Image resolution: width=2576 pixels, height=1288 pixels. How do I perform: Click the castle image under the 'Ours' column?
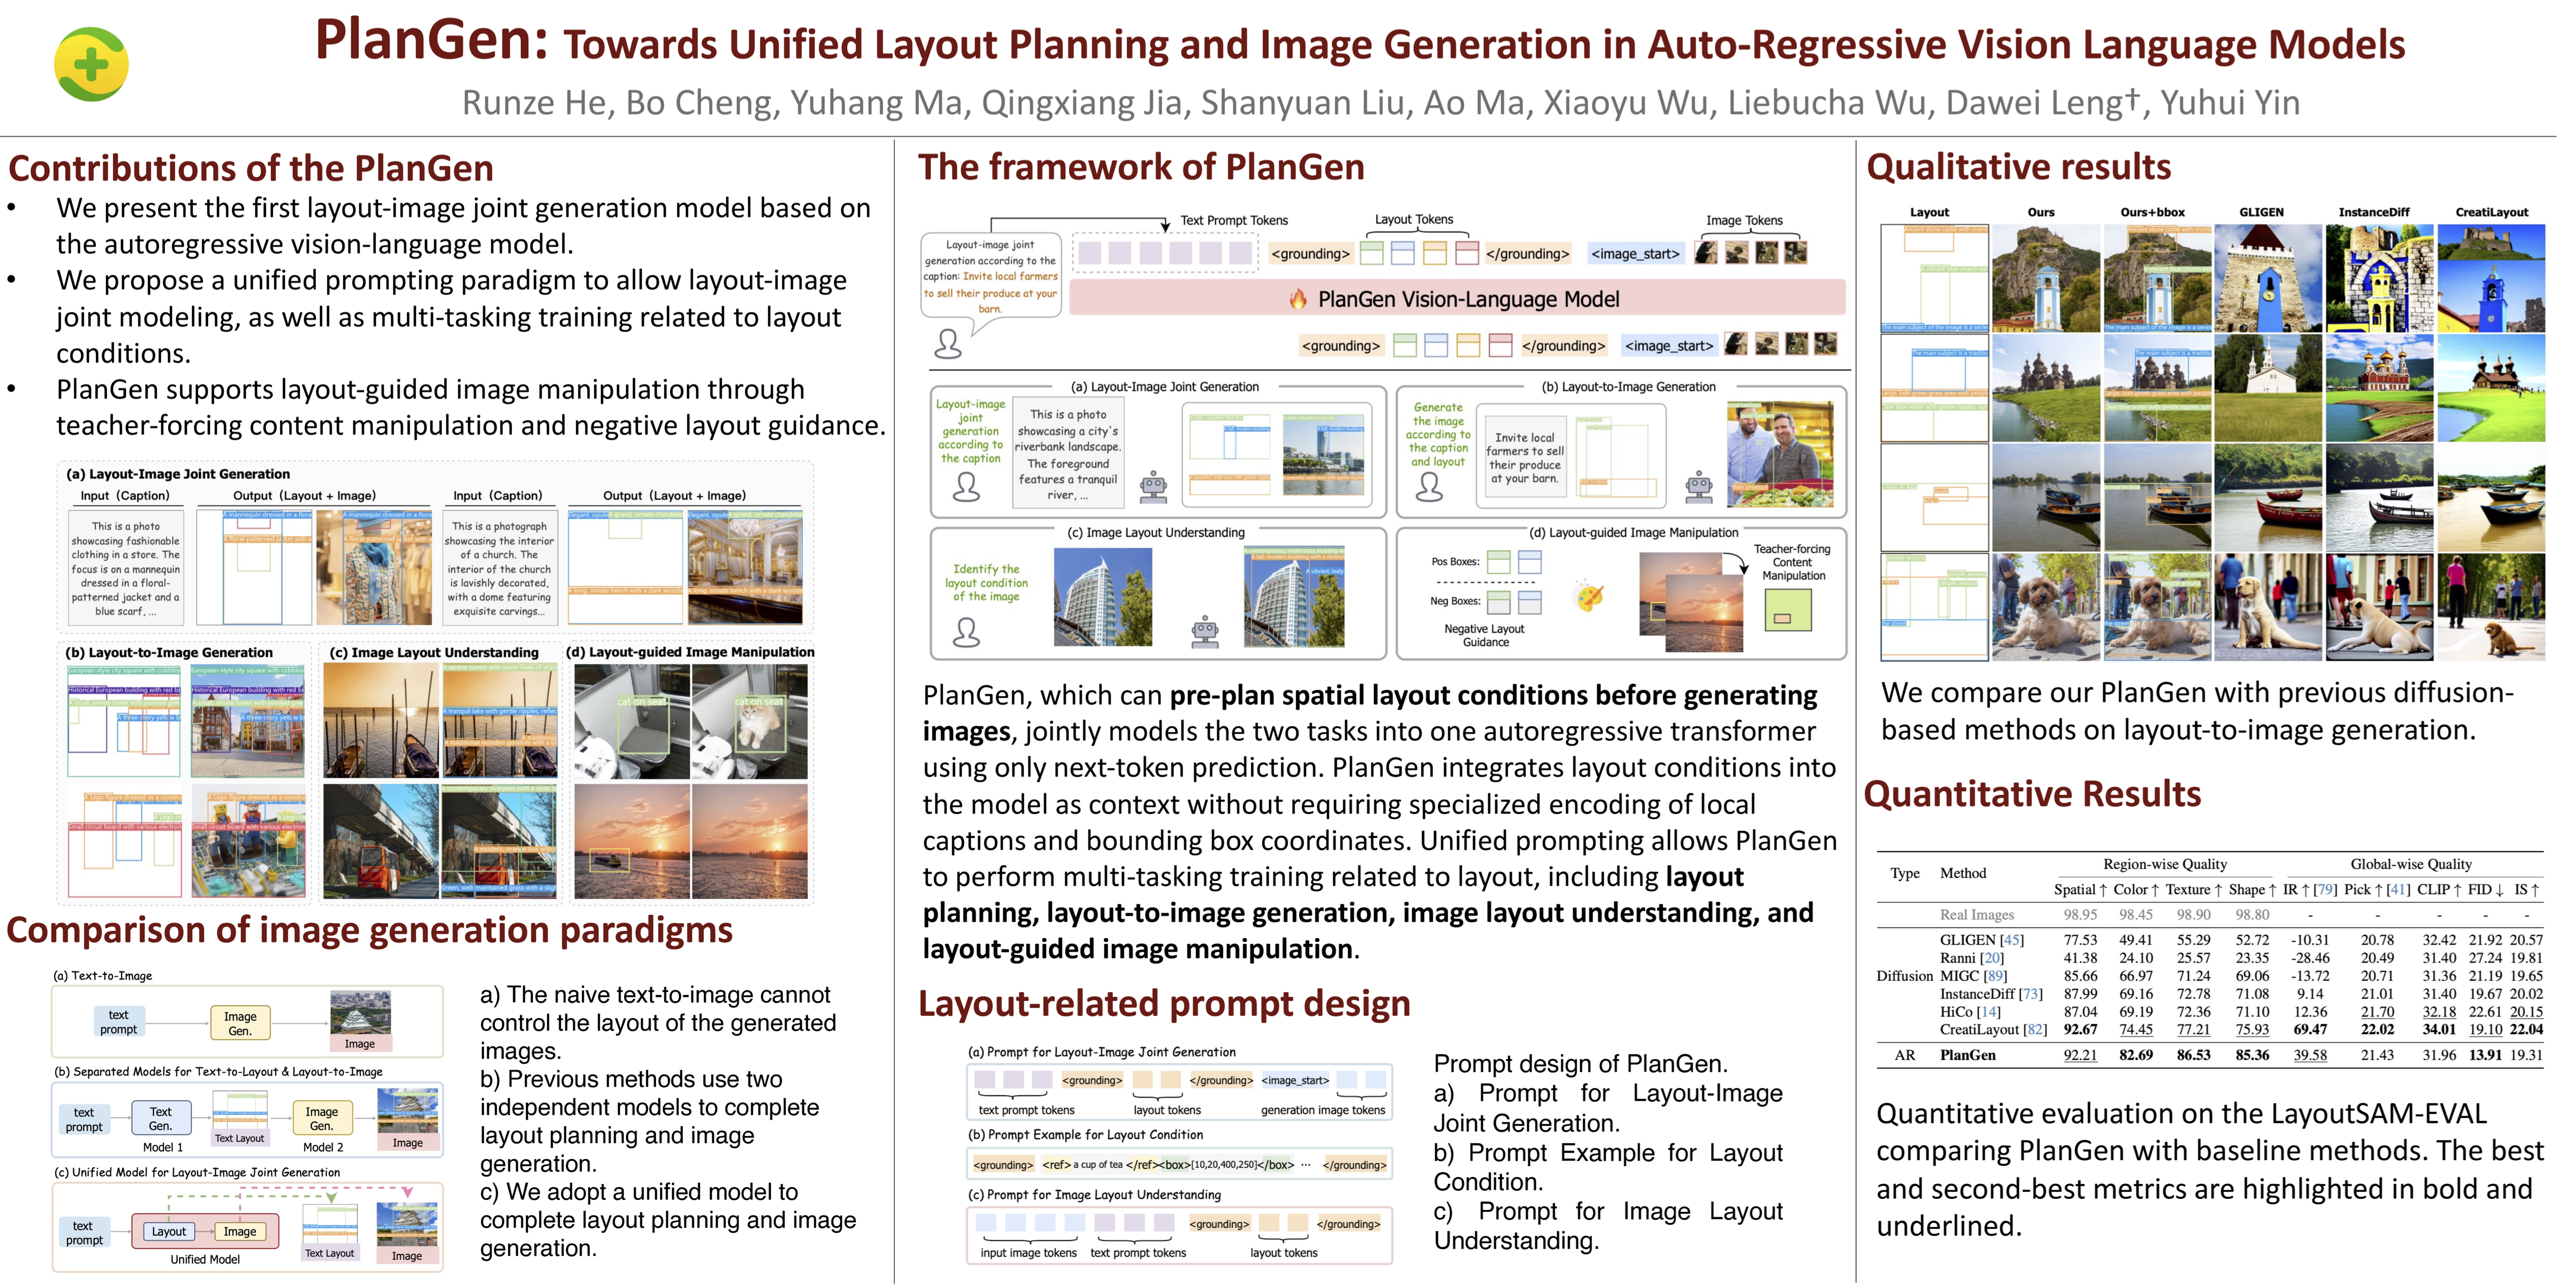click(2045, 278)
